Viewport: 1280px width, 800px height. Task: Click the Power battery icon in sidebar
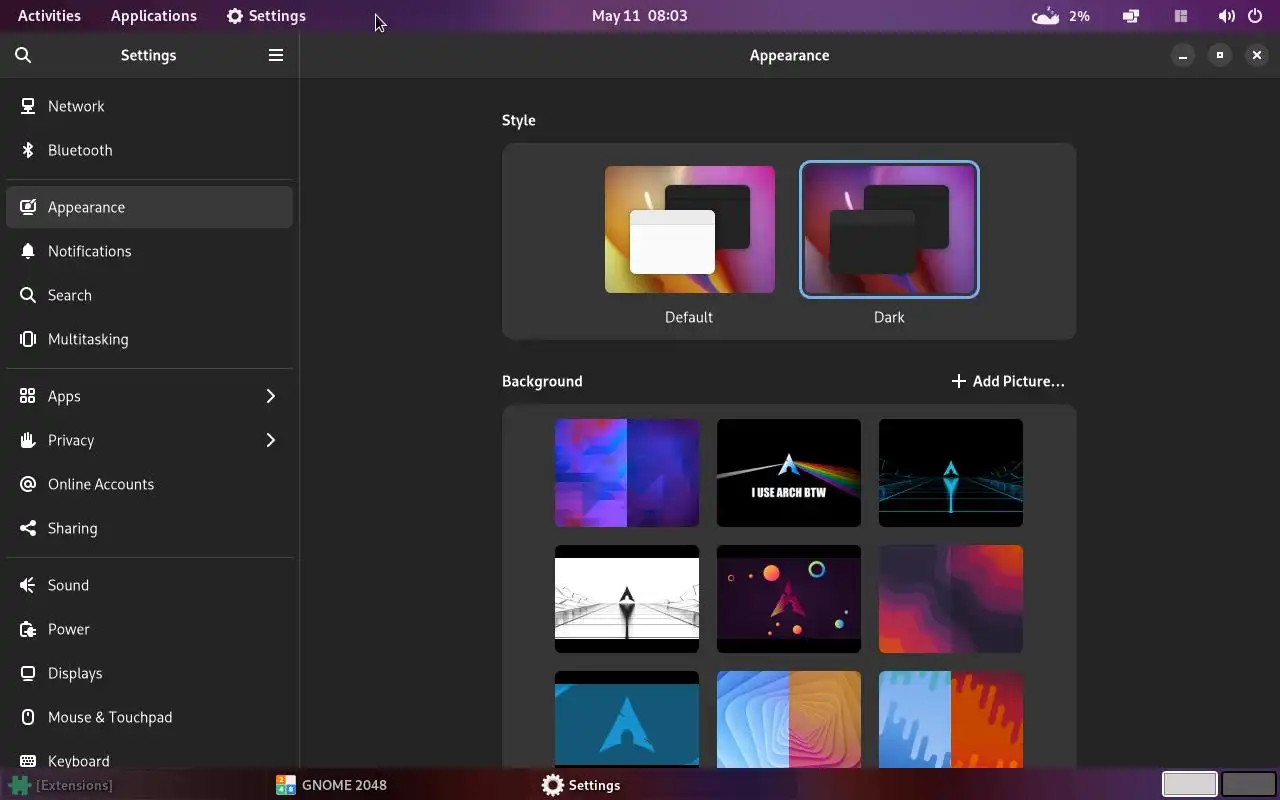pyautogui.click(x=28, y=629)
